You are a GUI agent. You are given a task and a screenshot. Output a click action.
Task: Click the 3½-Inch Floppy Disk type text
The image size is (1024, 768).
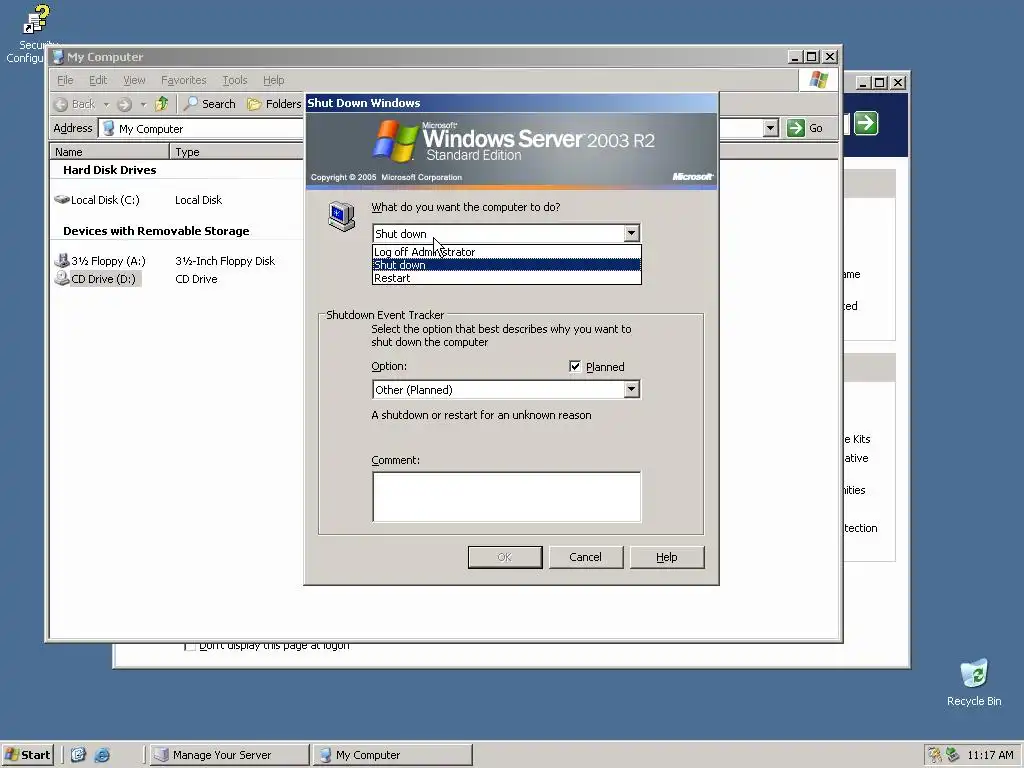click(225, 261)
